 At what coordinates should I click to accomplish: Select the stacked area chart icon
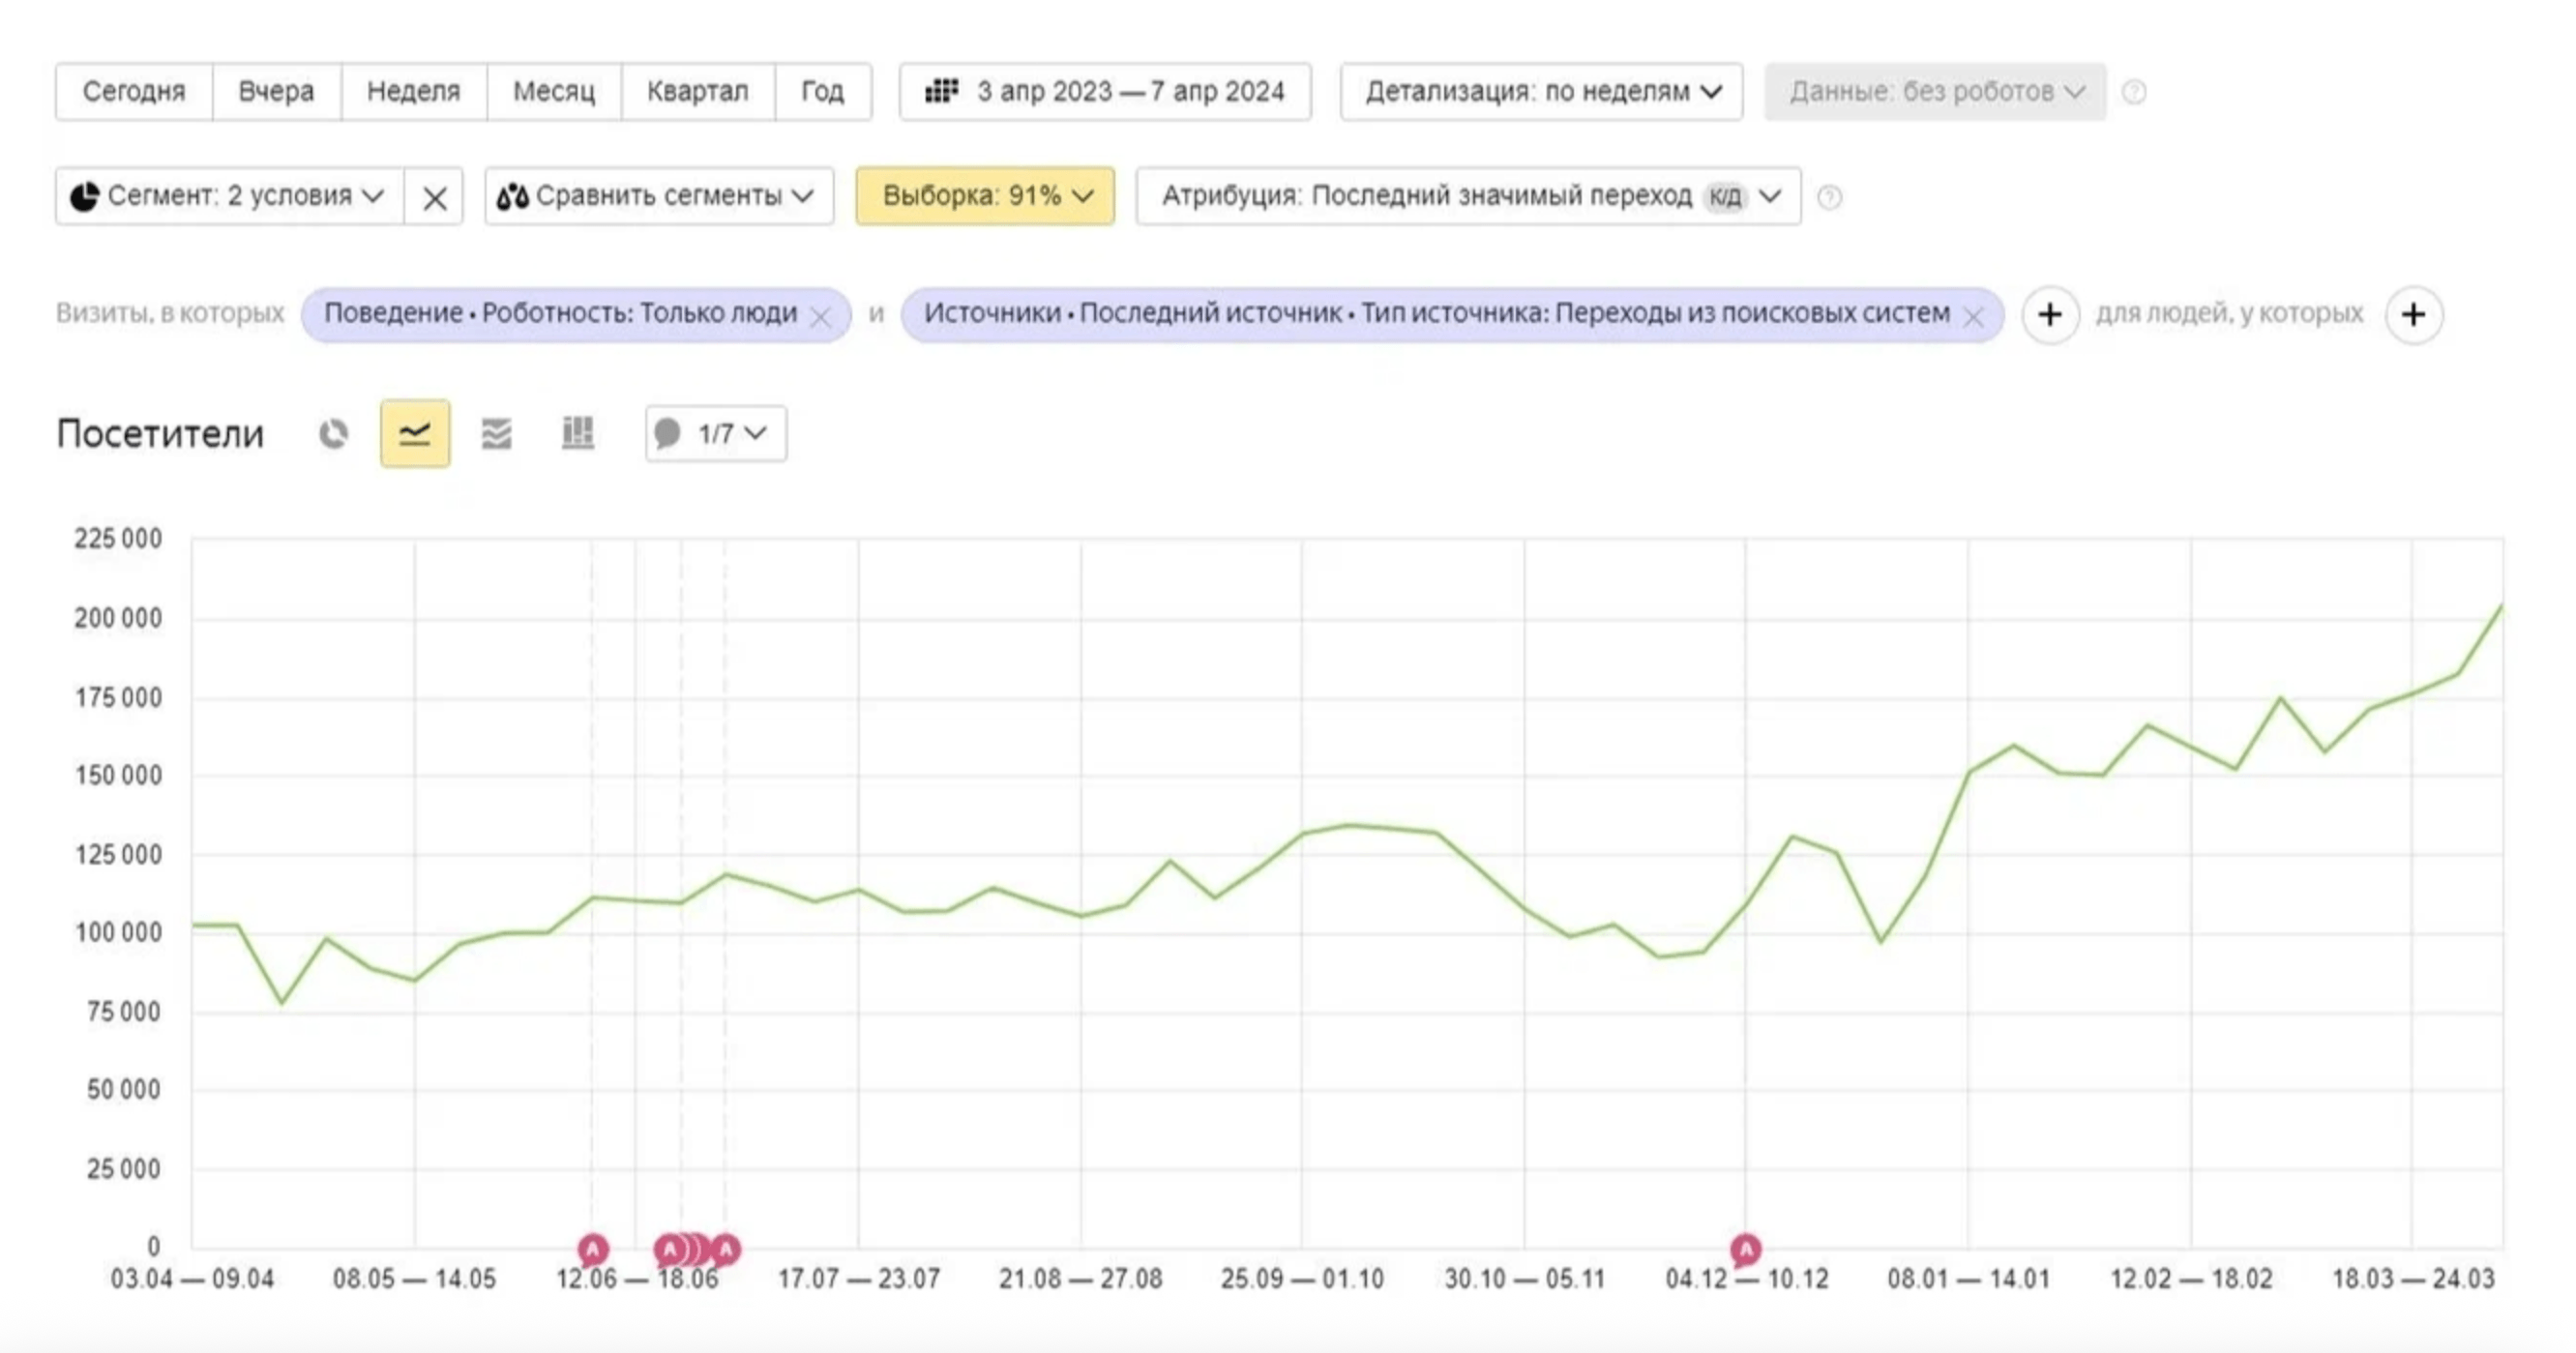[x=496, y=434]
